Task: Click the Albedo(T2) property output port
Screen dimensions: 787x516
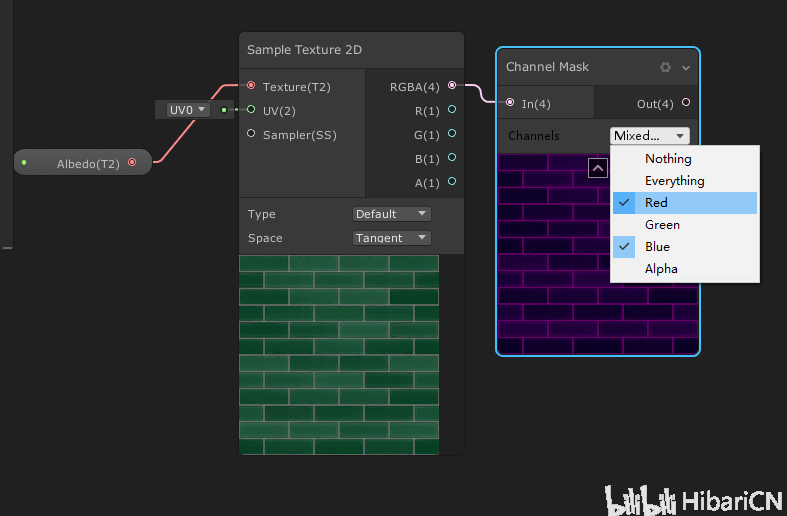Action: [x=132, y=162]
